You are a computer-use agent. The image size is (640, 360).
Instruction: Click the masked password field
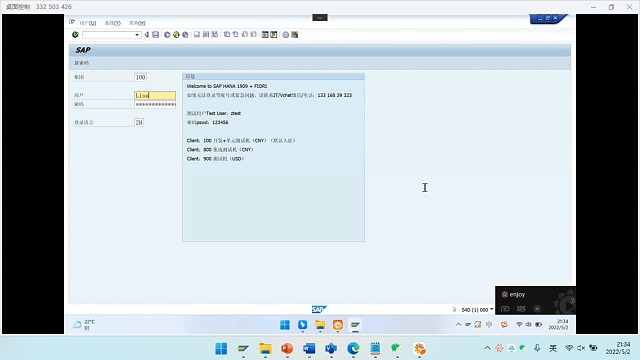click(155, 104)
